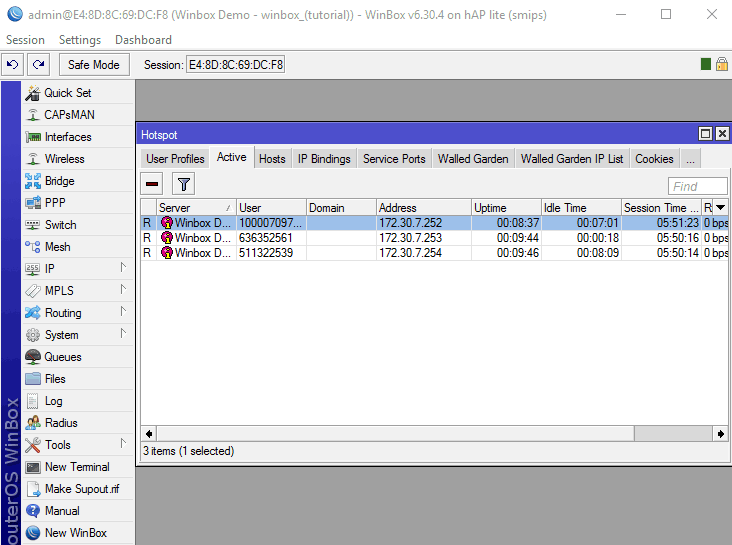Open the Wireless icon
The height and width of the screenshot is (545, 732).
click(33, 159)
